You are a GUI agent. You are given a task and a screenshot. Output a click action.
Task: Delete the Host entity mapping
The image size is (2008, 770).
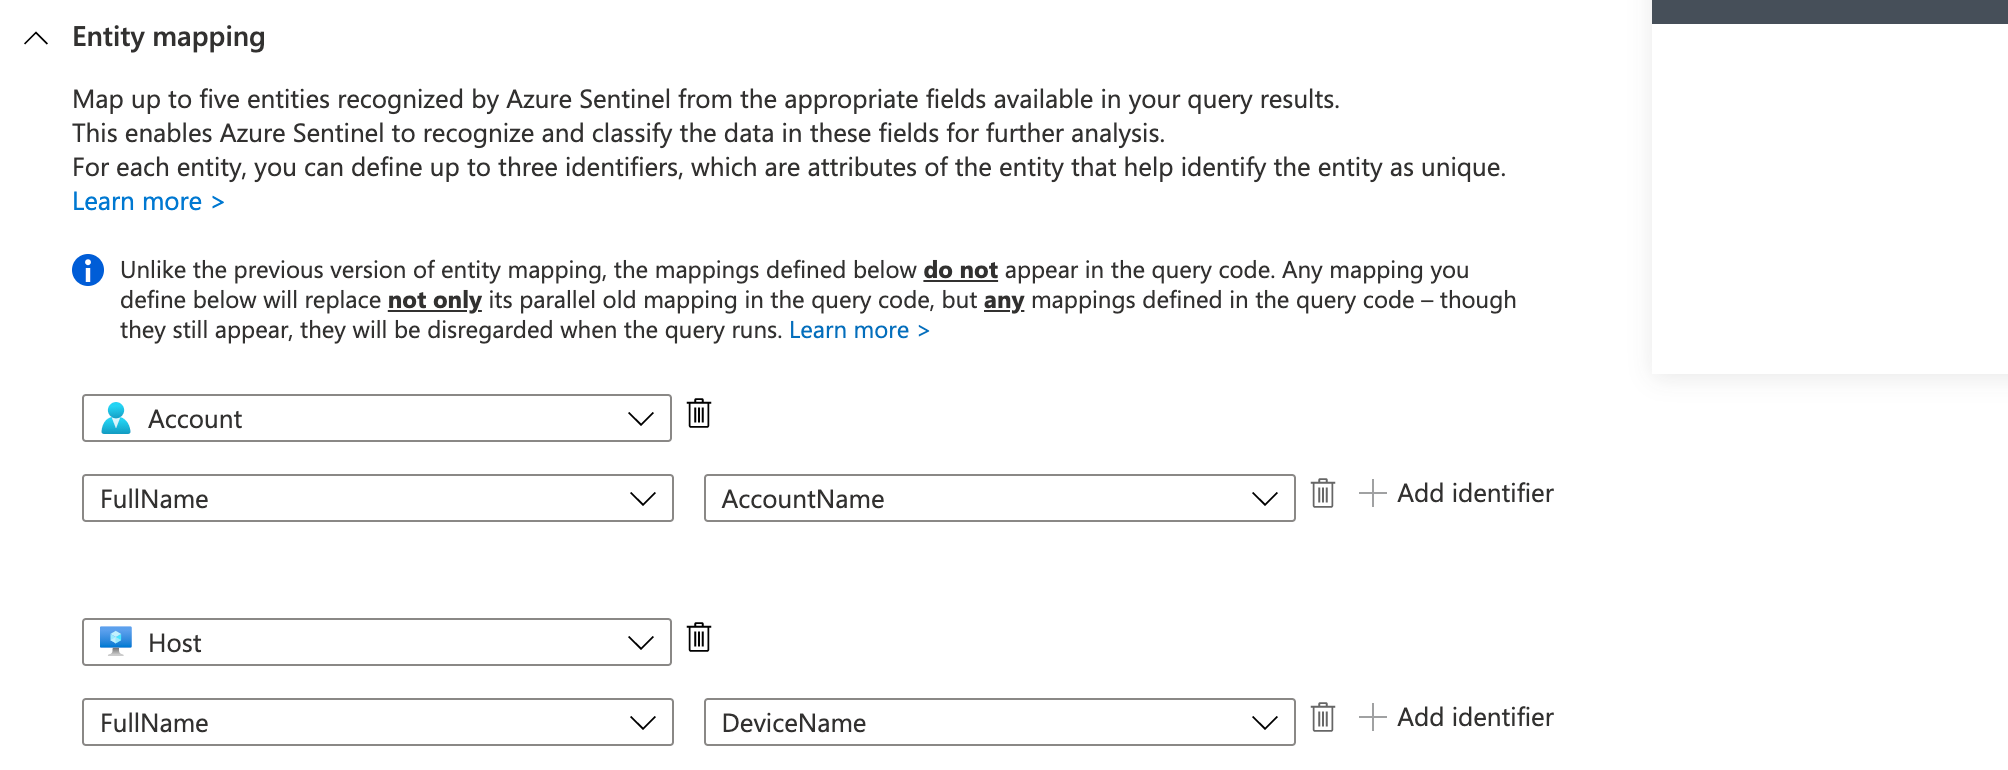(x=699, y=637)
